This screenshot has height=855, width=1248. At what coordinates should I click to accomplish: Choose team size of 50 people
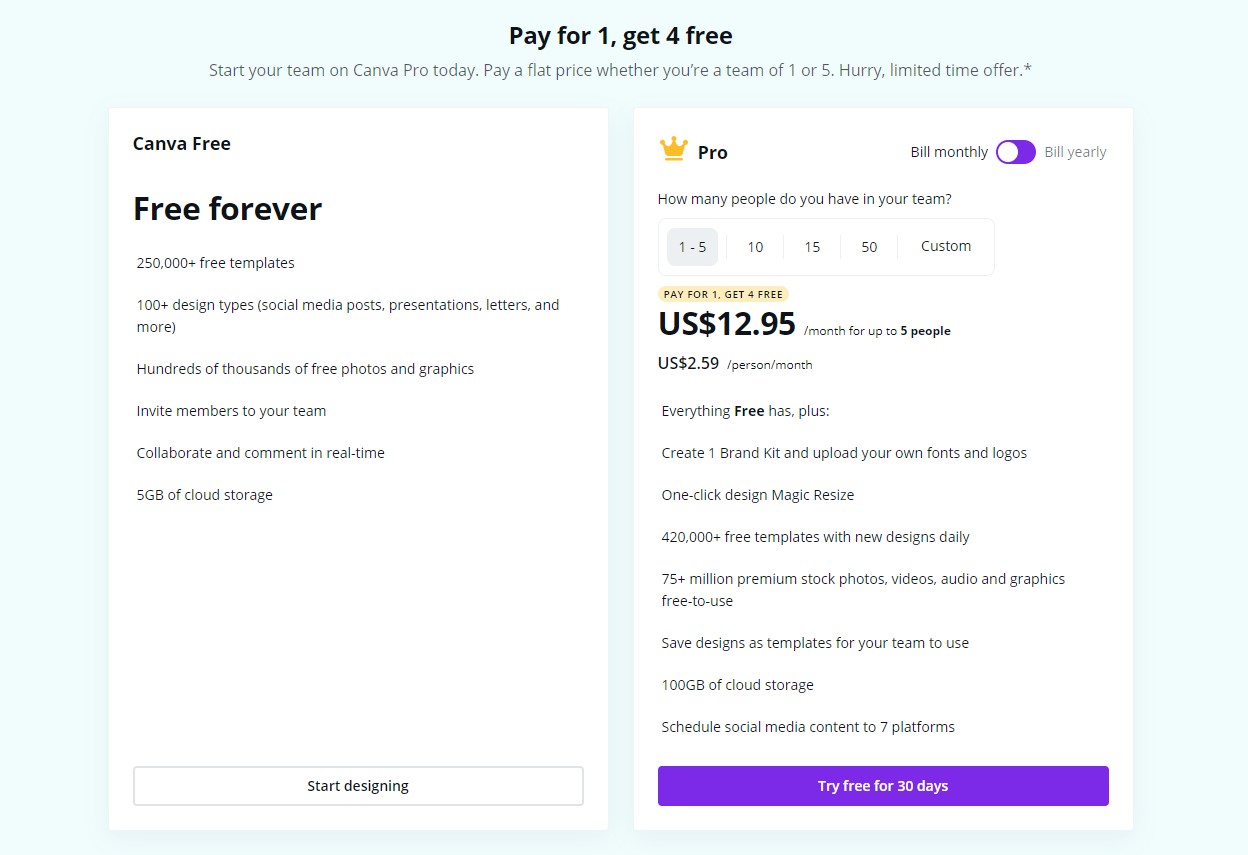point(869,247)
